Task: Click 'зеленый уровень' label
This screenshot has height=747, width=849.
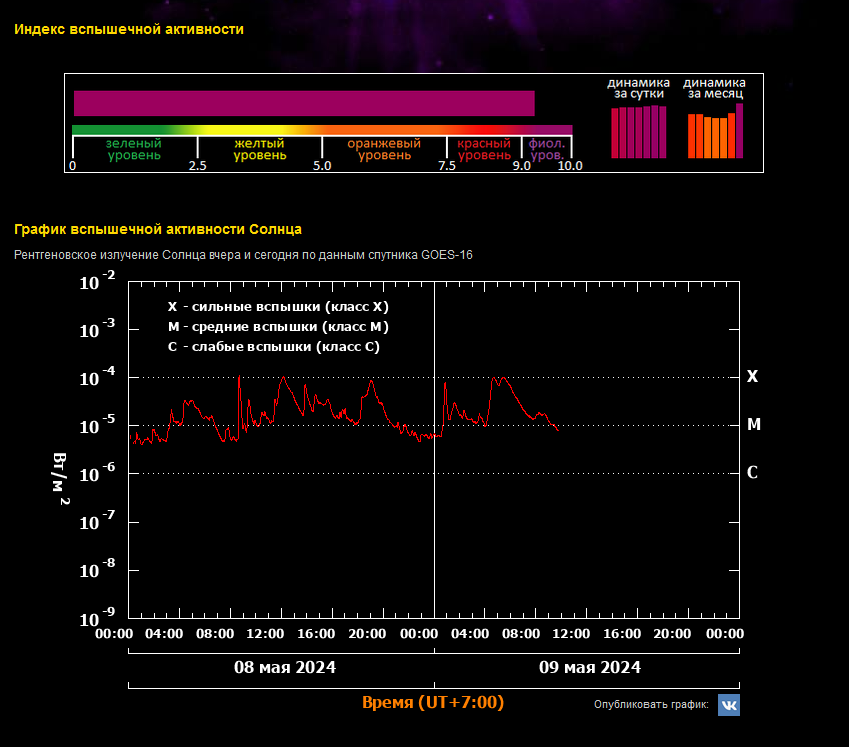Action: pyautogui.click(x=134, y=149)
